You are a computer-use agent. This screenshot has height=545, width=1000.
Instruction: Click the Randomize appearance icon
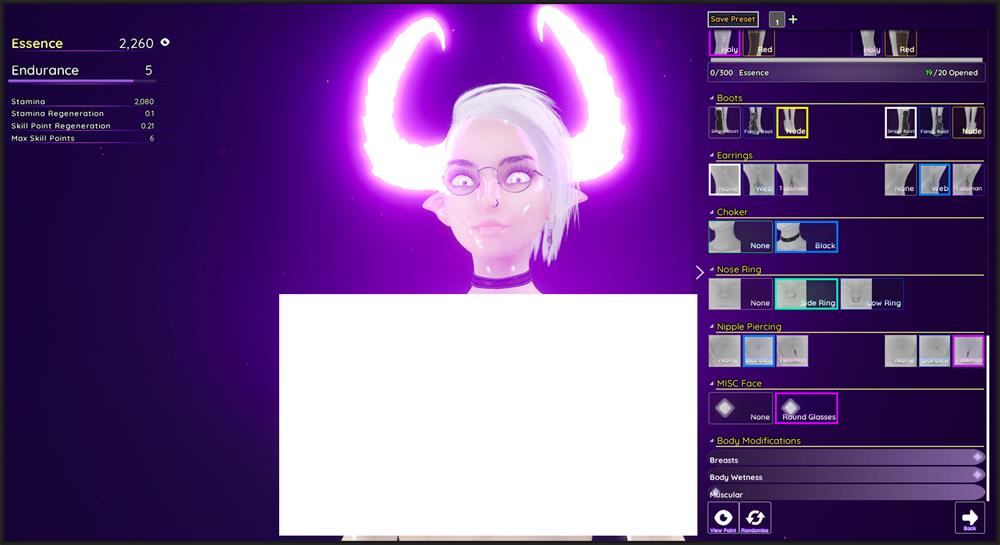(x=755, y=516)
